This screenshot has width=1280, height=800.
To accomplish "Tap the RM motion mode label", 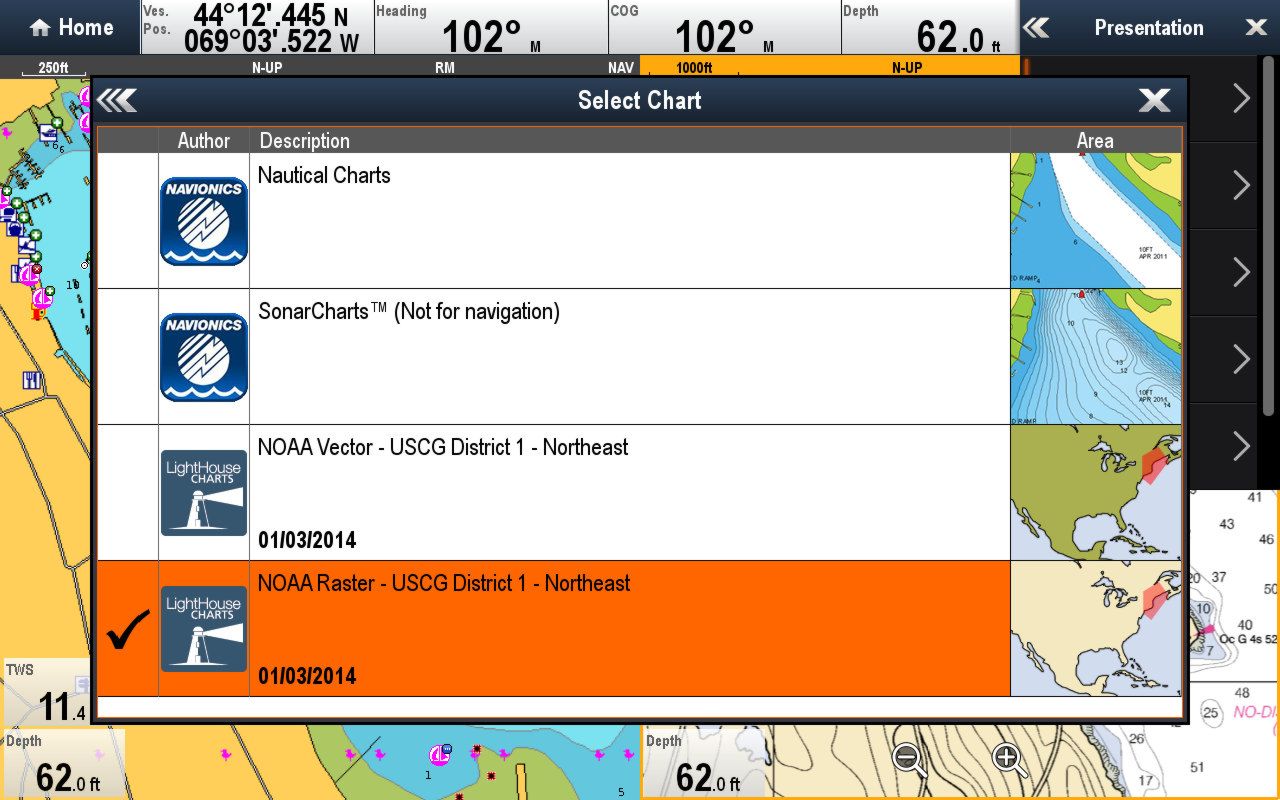I will pos(445,68).
